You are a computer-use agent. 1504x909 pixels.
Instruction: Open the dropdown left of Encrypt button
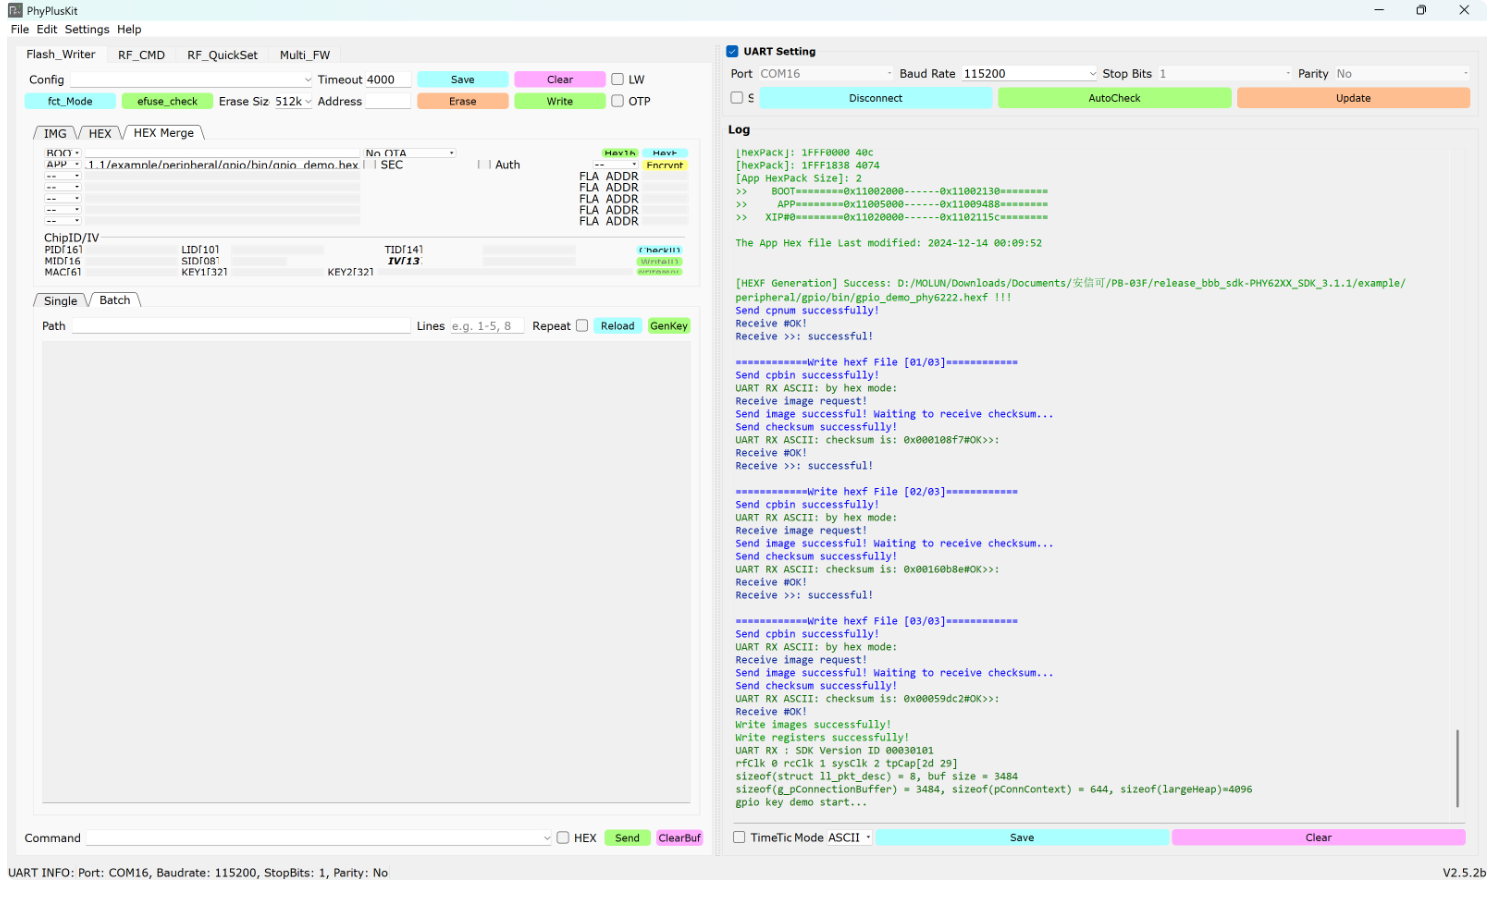tap(615, 165)
